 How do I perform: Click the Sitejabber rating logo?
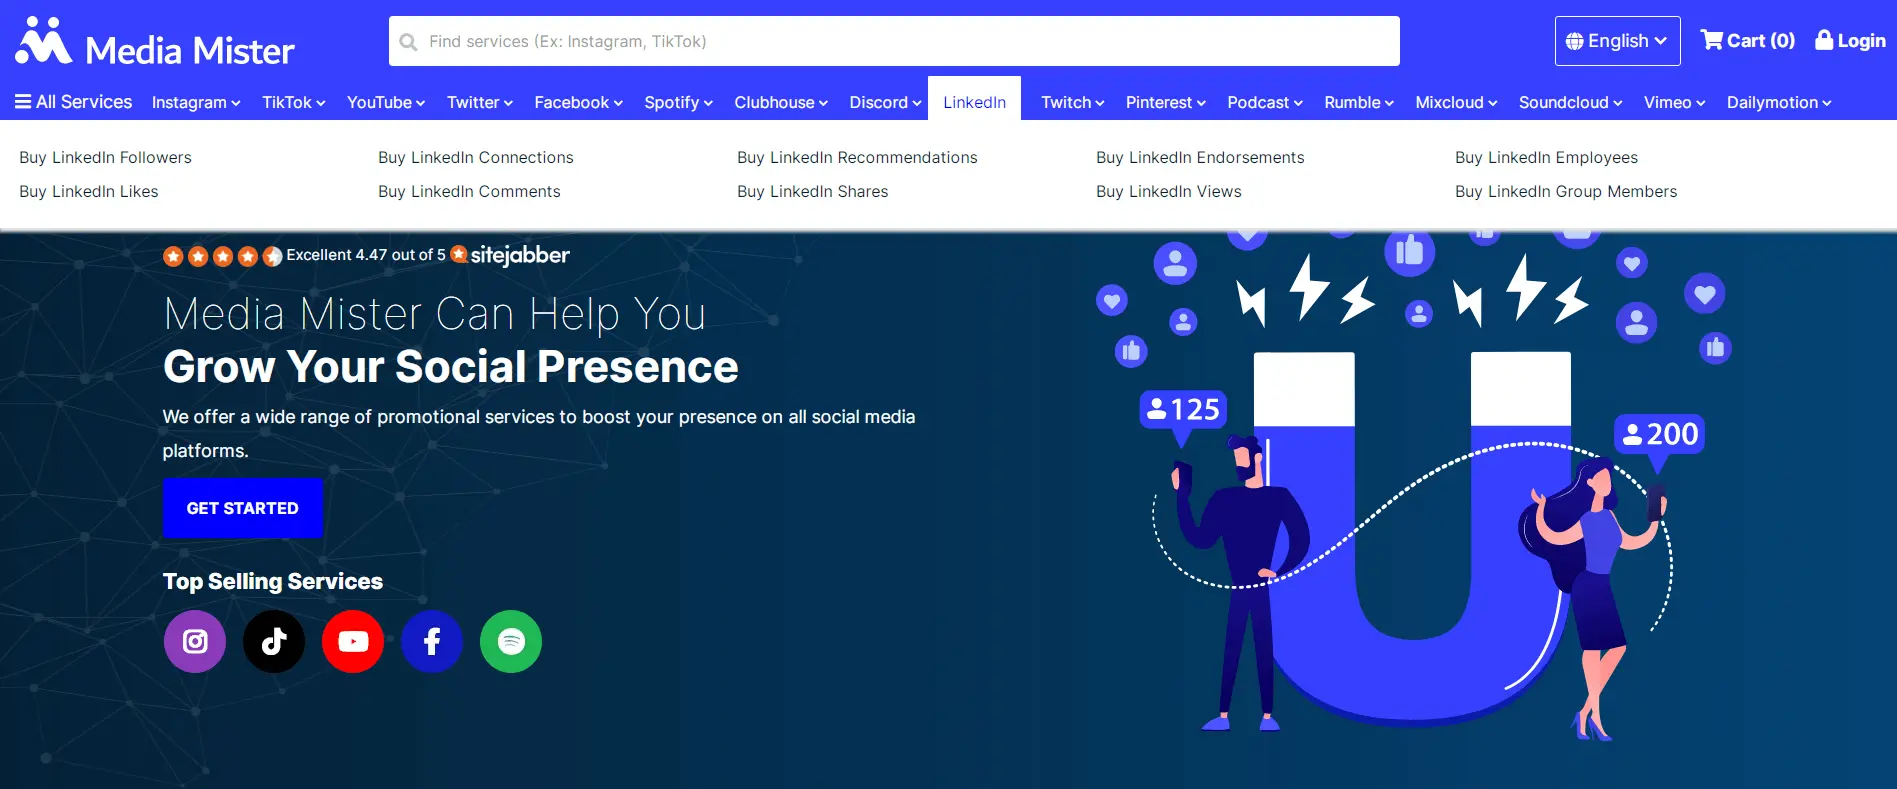[510, 255]
